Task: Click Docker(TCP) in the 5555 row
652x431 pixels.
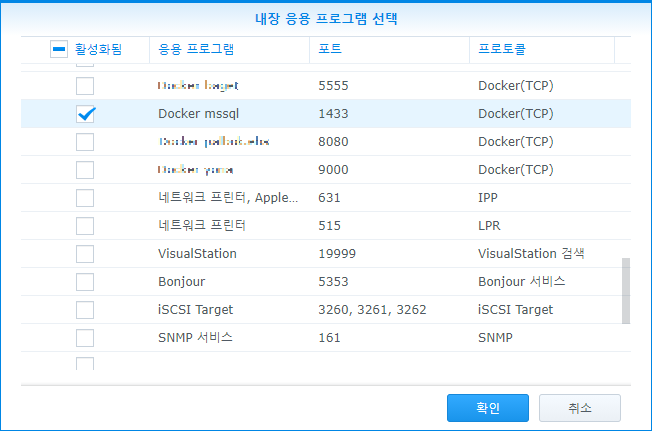Action: click(x=516, y=86)
